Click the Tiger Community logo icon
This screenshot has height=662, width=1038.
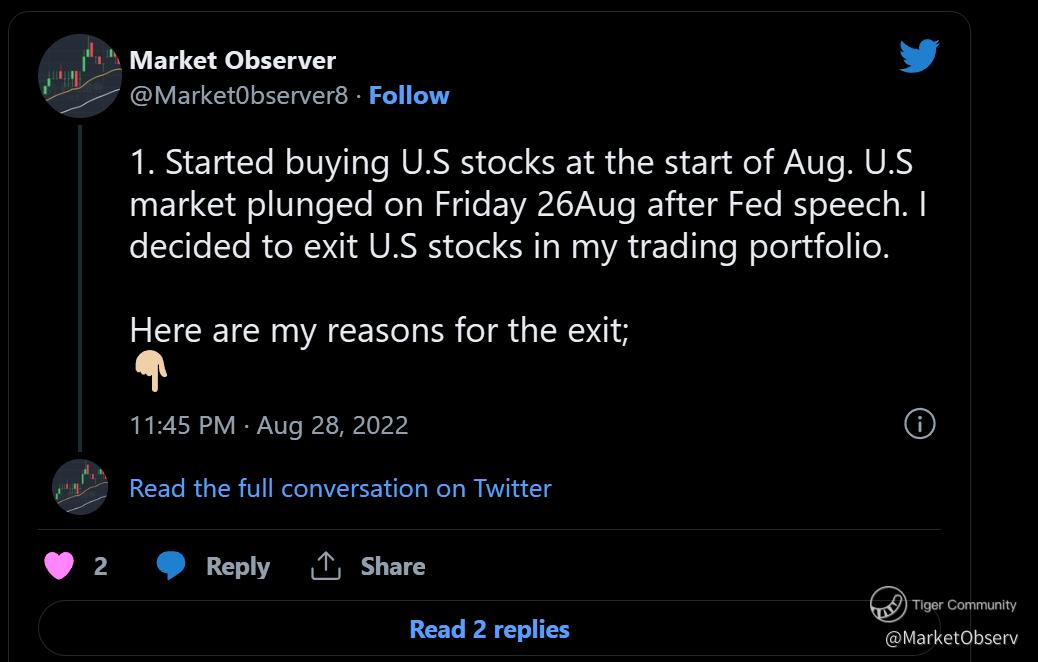pyautogui.click(x=887, y=604)
